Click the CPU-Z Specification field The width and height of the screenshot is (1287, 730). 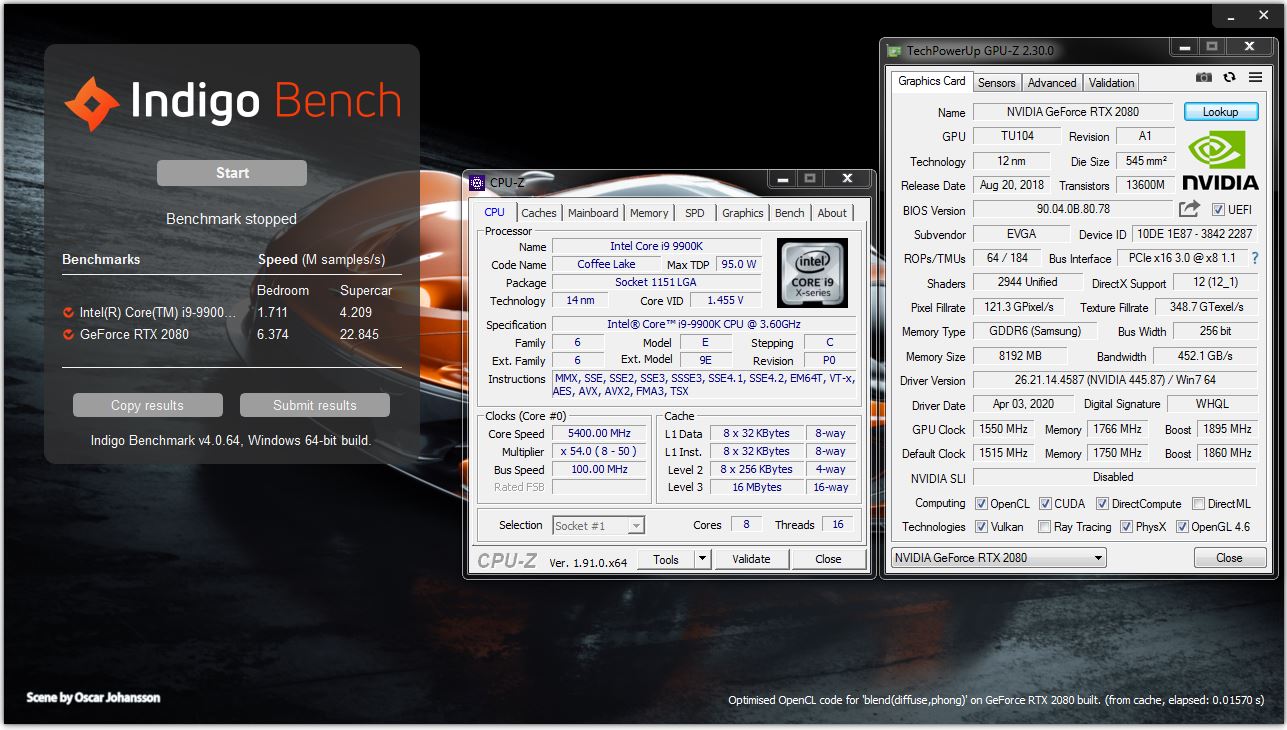tap(704, 325)
